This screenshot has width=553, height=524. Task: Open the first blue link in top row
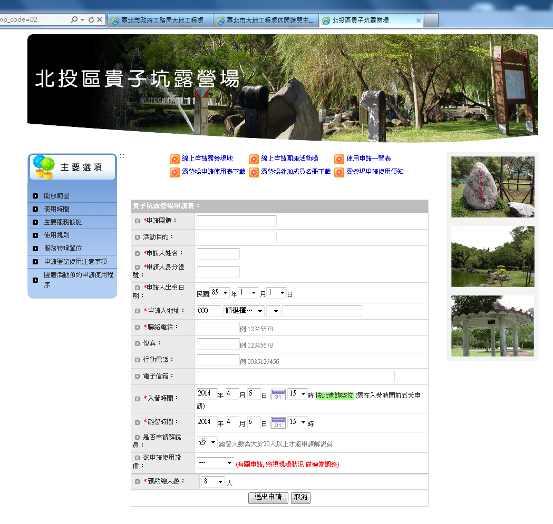[x=207, y=158]
